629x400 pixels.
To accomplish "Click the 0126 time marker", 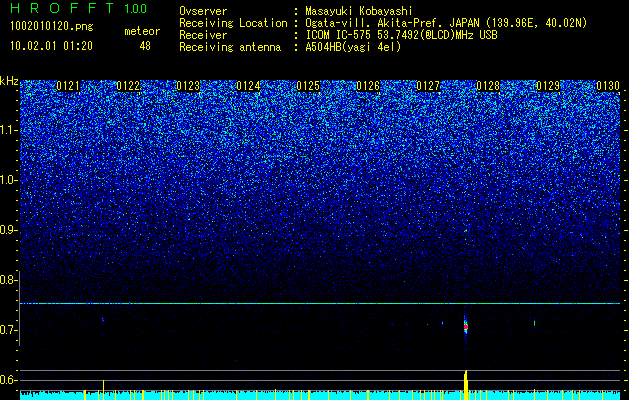I will coord(368,86).
